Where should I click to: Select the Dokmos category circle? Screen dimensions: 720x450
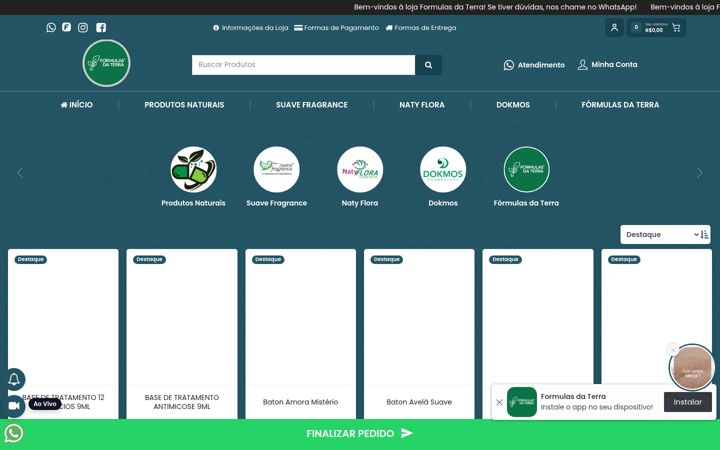tap(443, 169)
